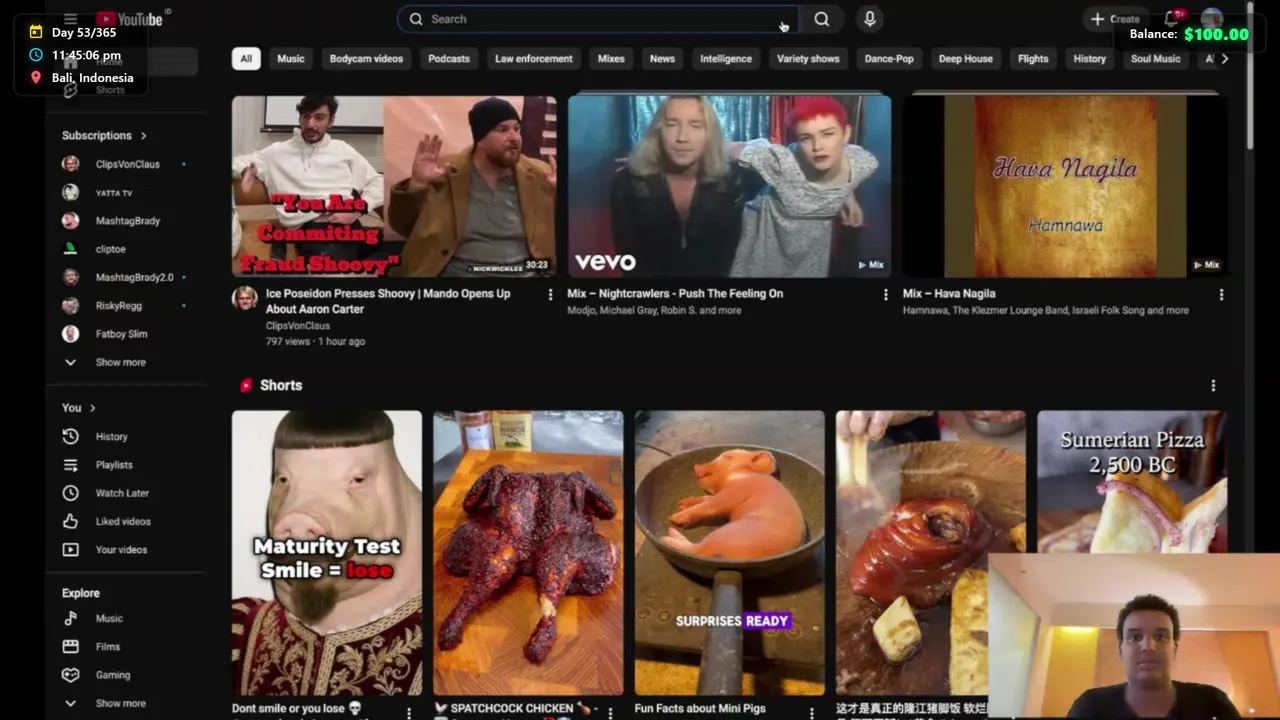Click the search magnifier button
This screenshot has height=720, width=1280.
(x=821, y=19)
